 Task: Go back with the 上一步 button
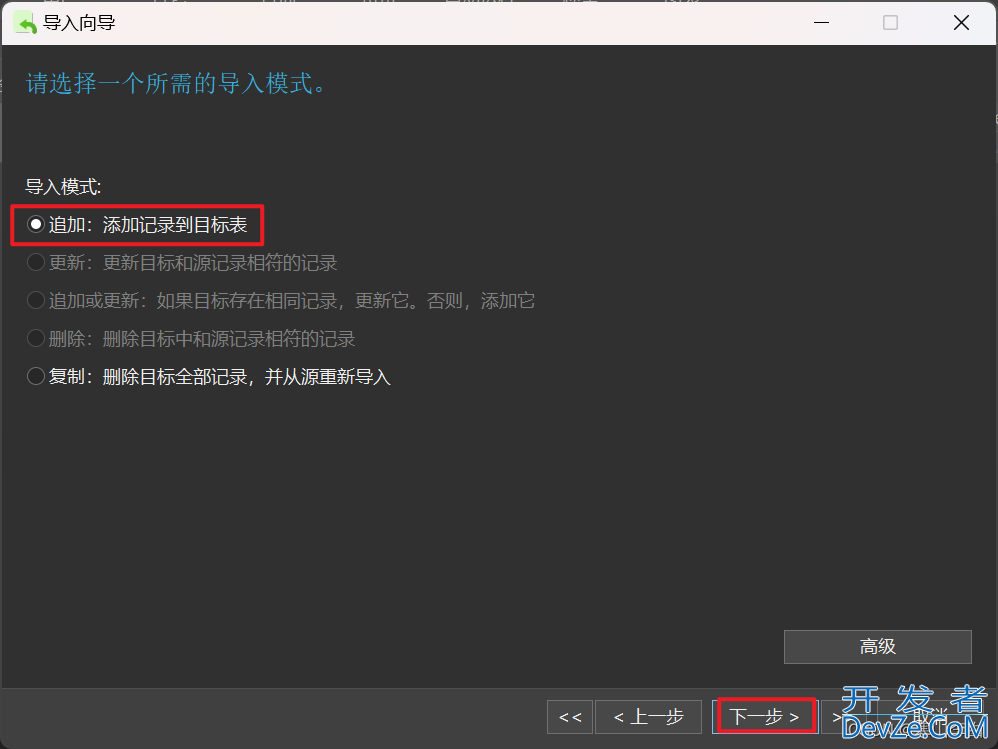(648, 717)
